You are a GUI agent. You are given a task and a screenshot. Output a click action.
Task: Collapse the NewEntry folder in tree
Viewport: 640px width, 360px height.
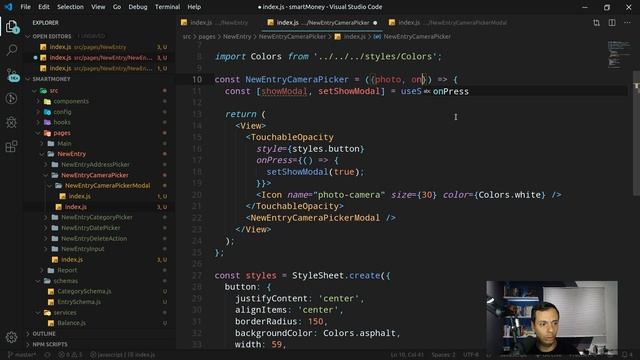(x=71, y=154)
